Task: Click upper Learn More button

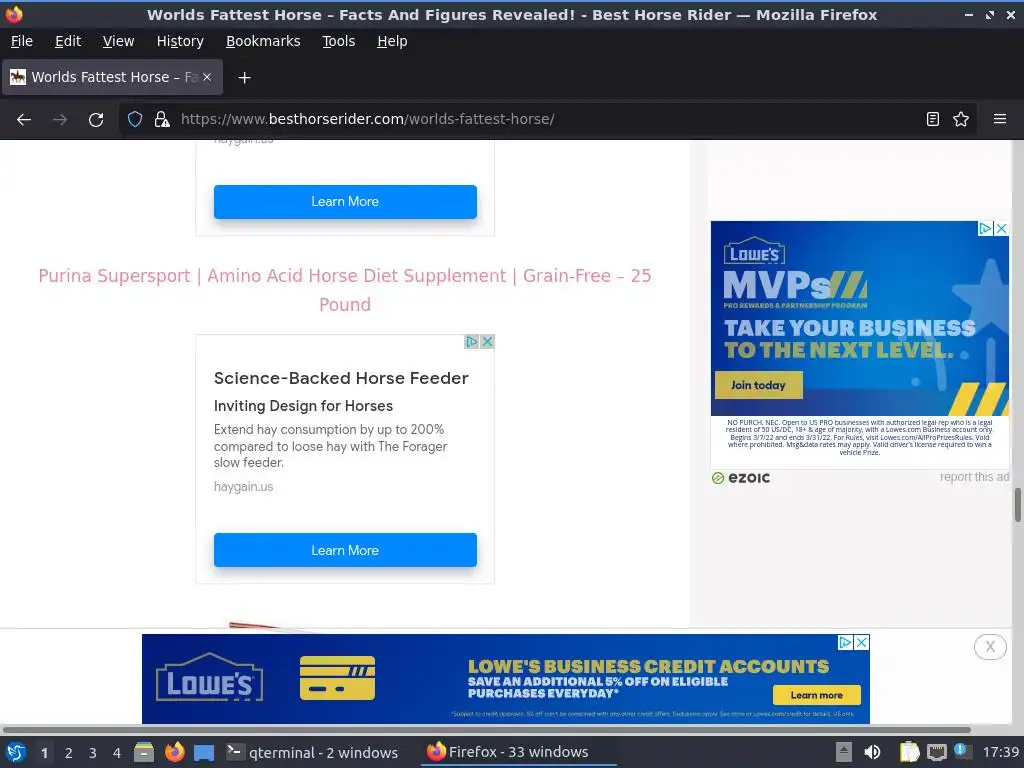Action: (345, 202)
